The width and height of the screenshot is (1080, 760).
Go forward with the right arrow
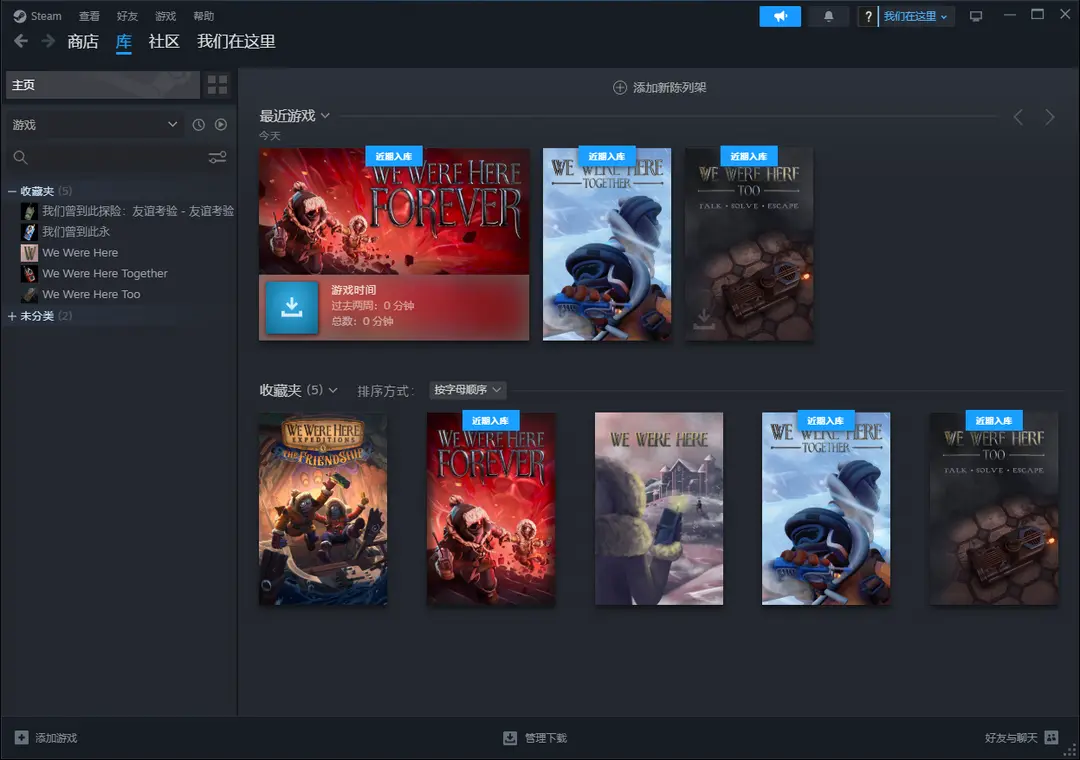[x=48, y=41]
